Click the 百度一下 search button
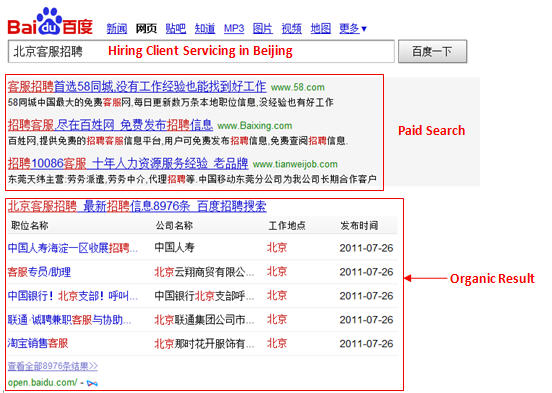Image resolution: width=552 pixels, height=393 pixels. point(432,51)
